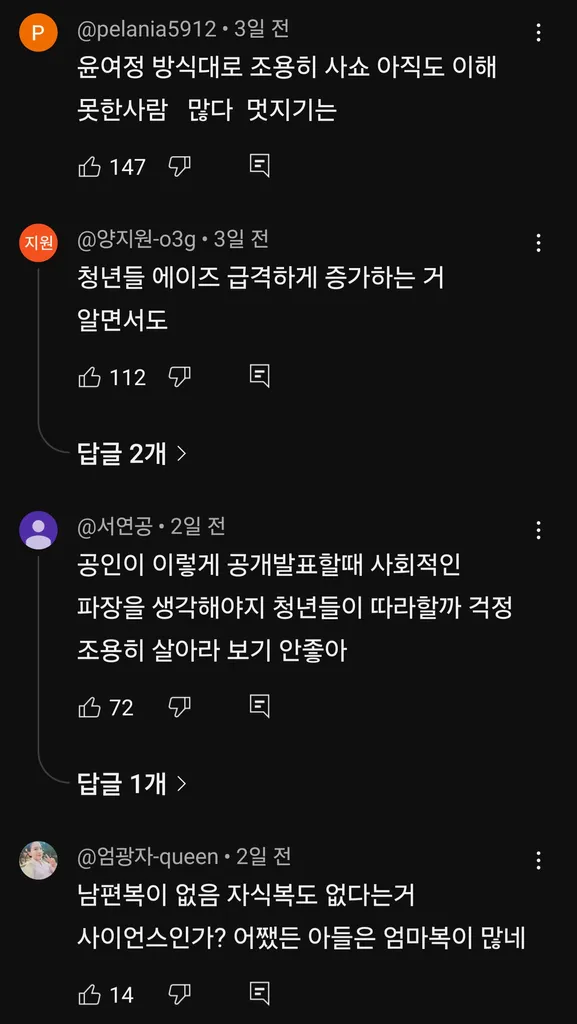Reply to the @pelania5912 comment
Image resolution: width=577 pixels, height=1024 pixels.
pyautogui.click(x=260, y=167)
